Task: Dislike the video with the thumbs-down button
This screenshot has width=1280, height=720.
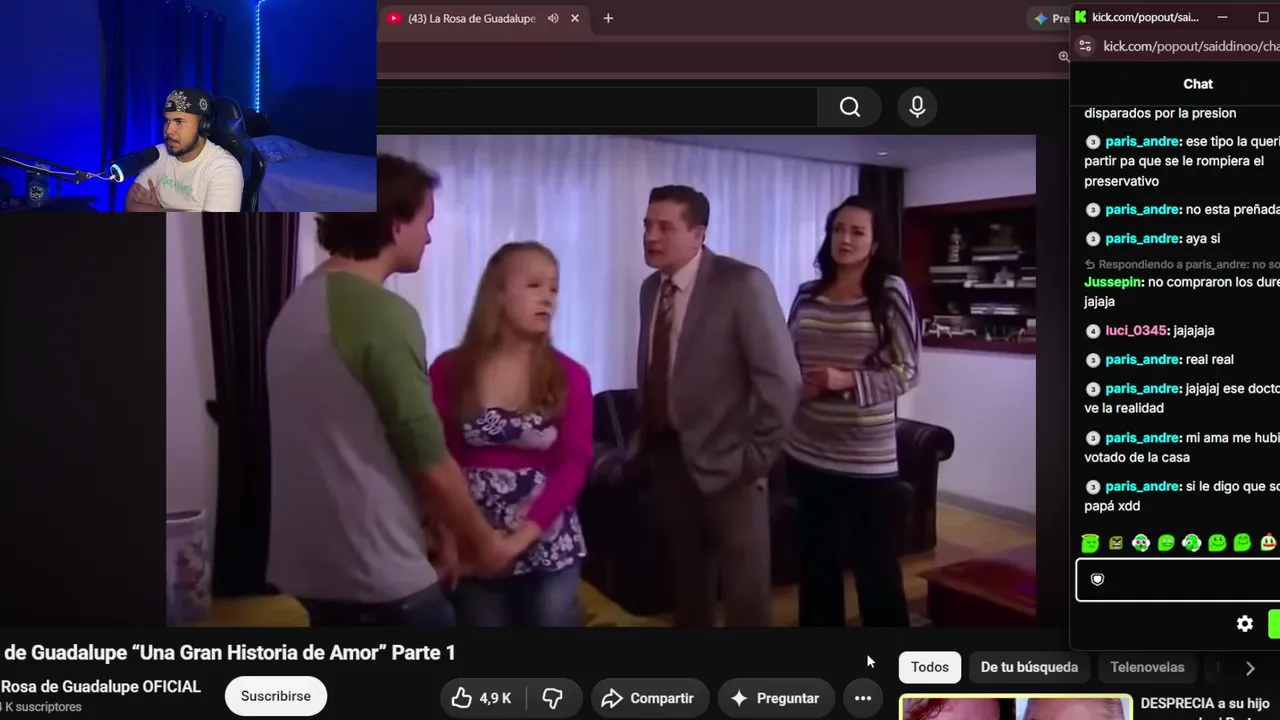Action: coord(552,698)
